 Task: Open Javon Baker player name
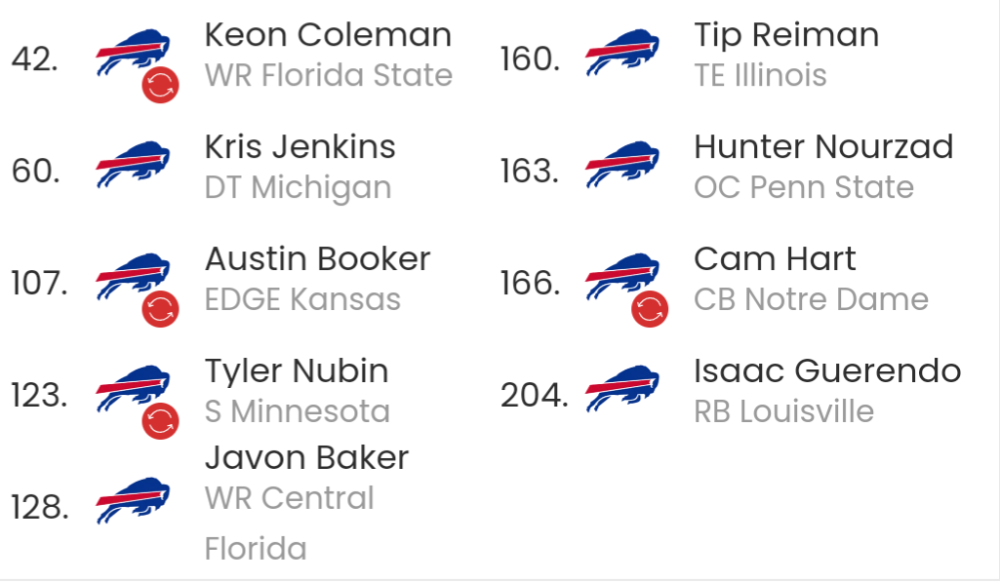[x=307, y=458]
